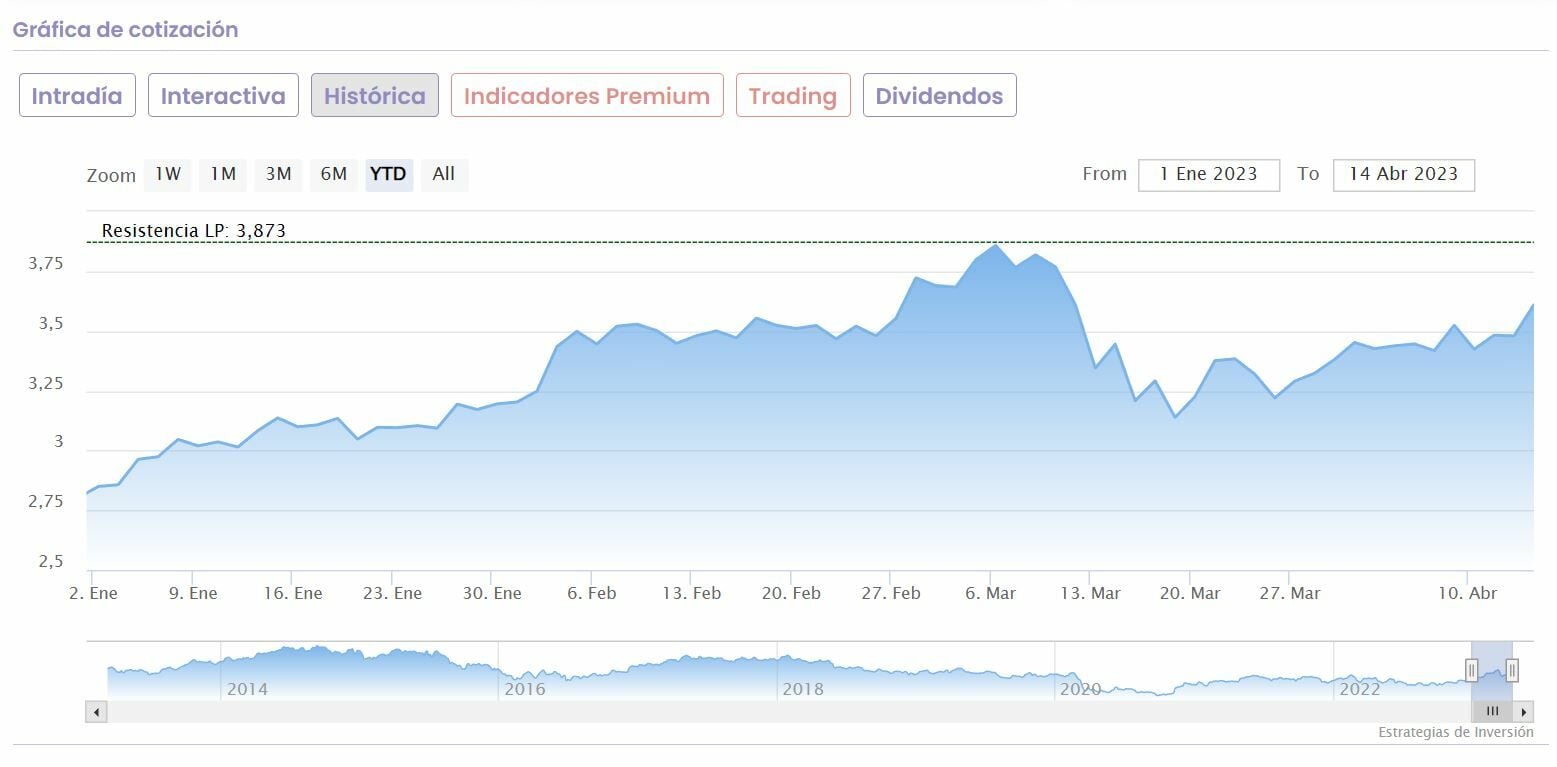
Task: Click the right navigator range handle
Action: pos(1512,669)
